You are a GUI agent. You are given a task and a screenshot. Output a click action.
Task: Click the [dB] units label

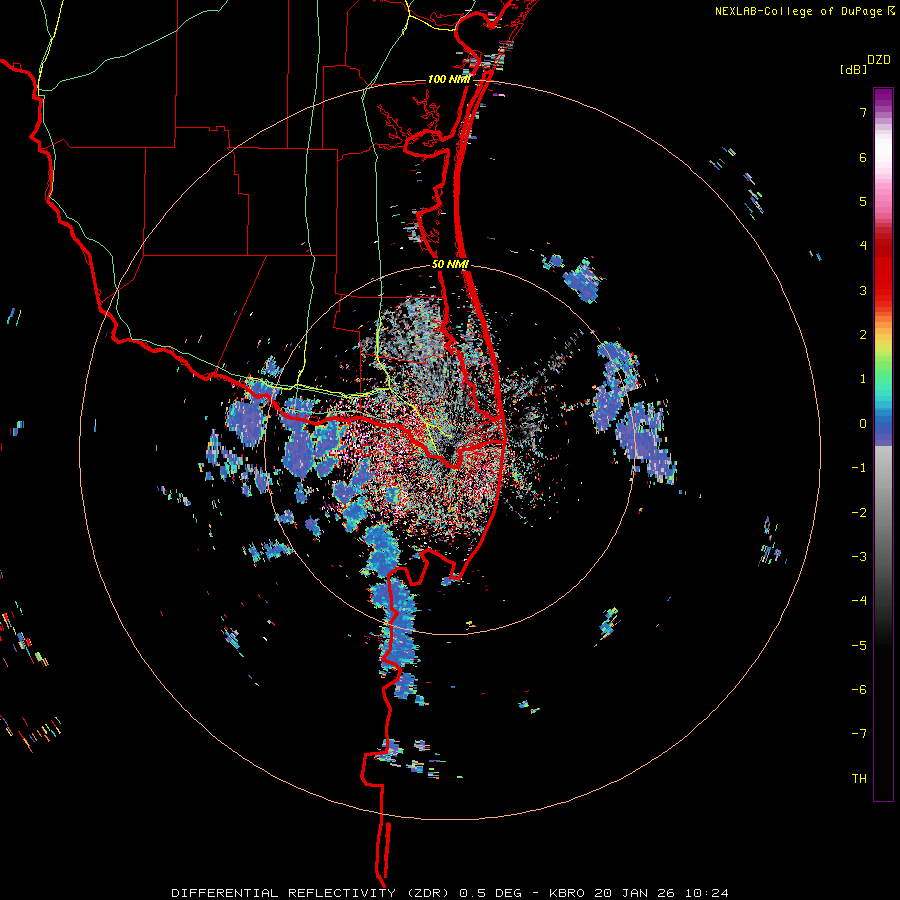tap(853, 69)
